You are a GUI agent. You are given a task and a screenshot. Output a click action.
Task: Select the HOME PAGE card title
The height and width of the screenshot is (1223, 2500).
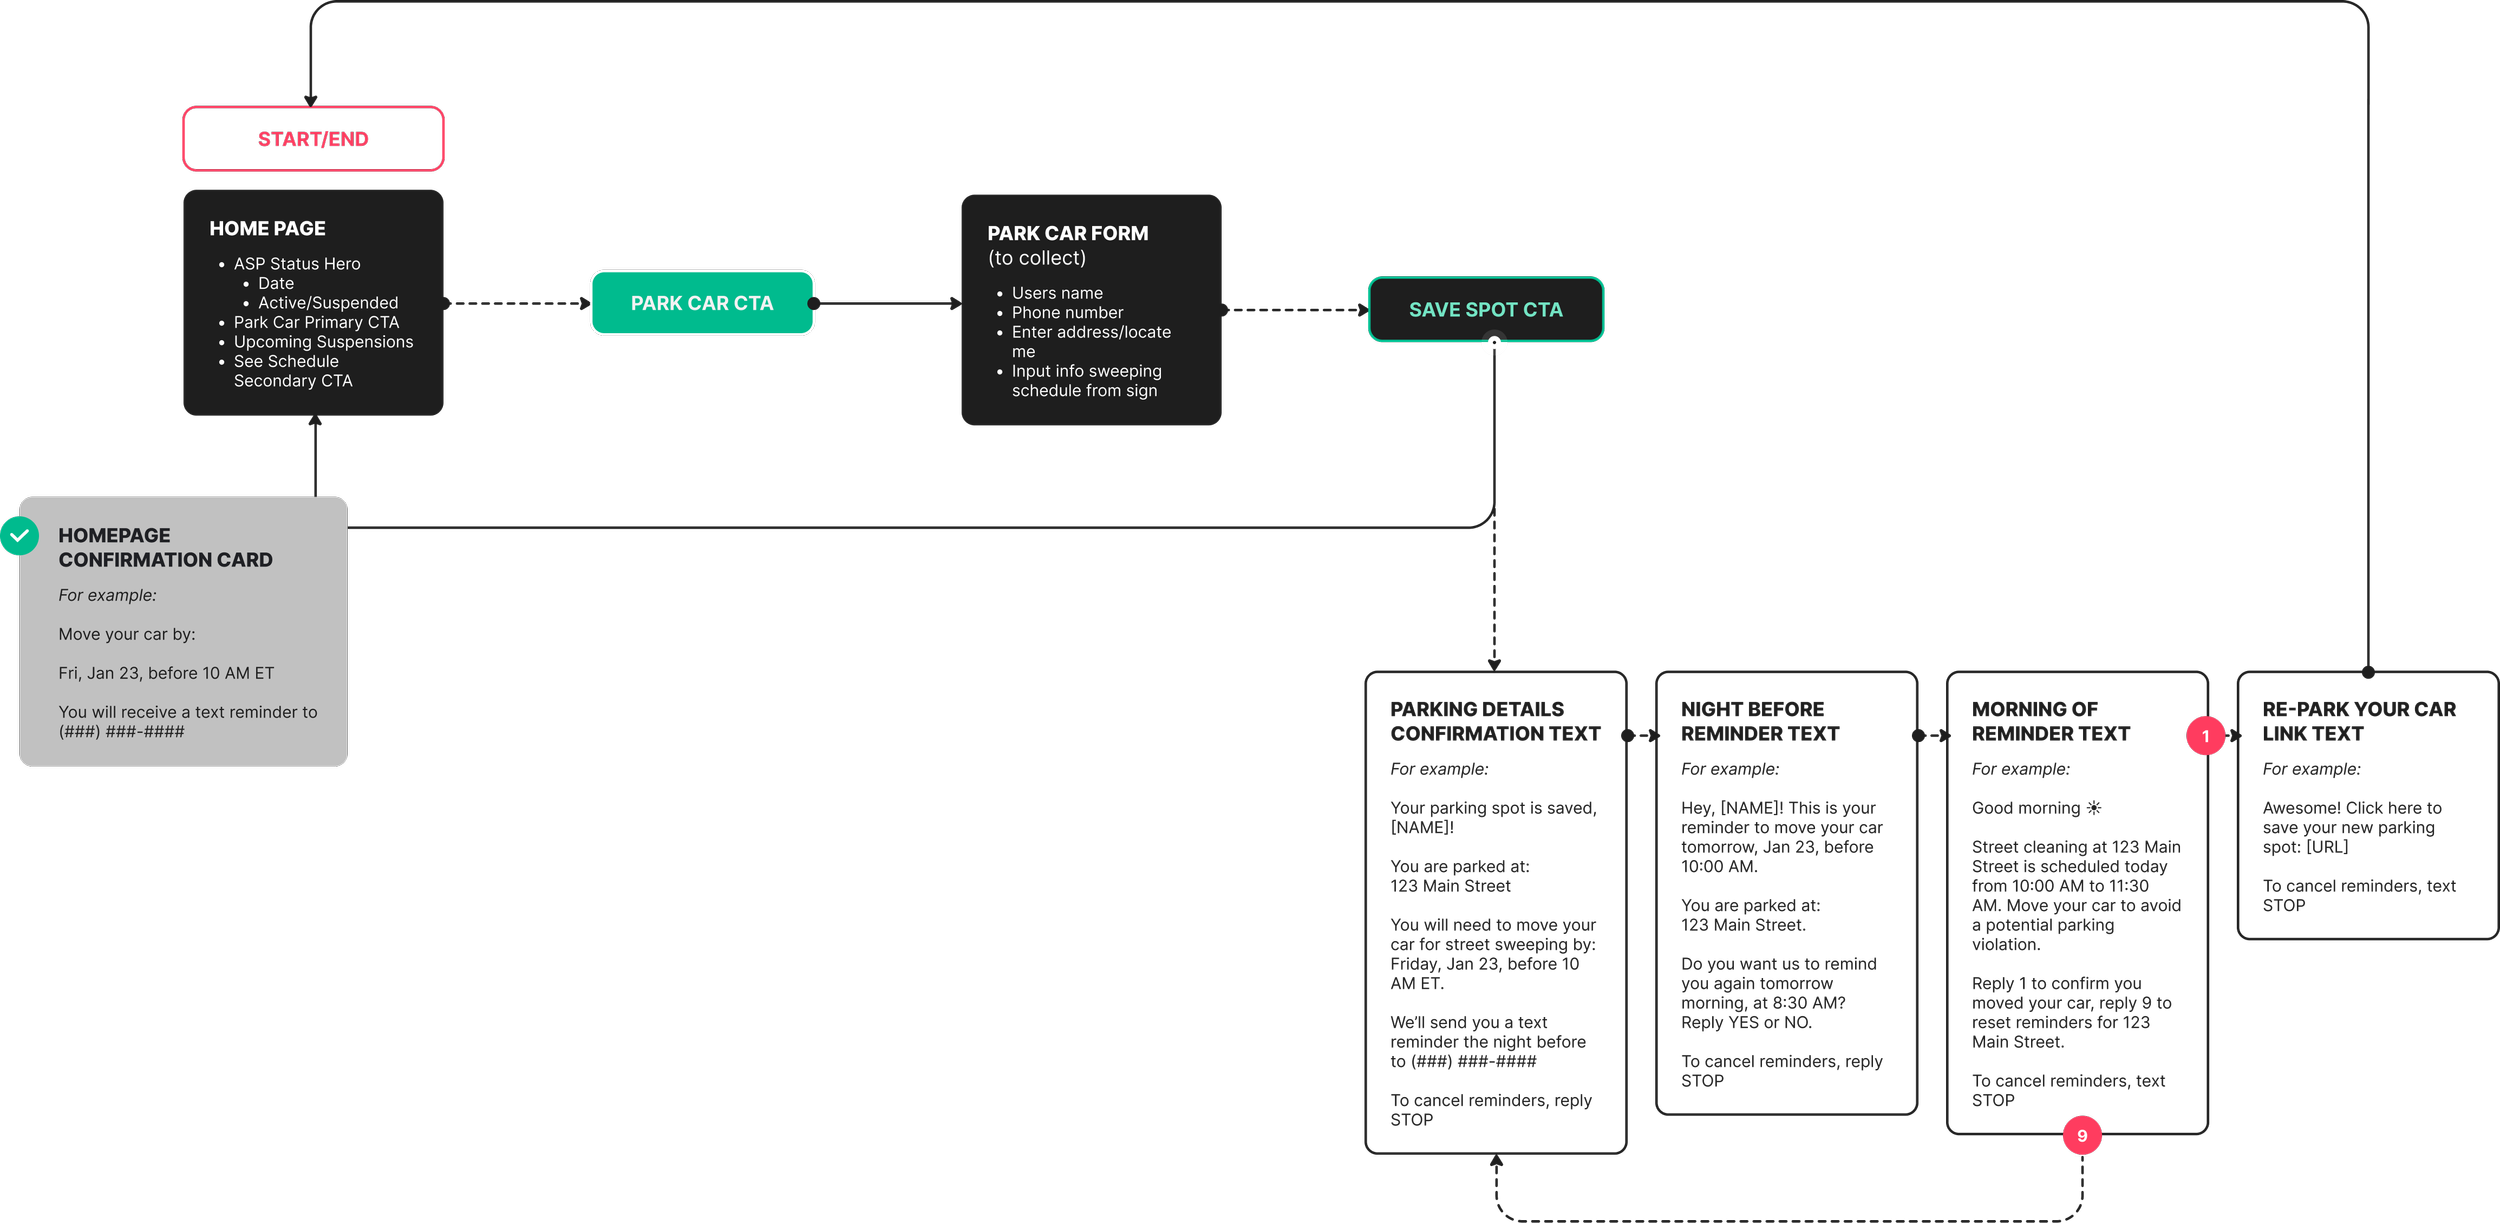point(267,228)
